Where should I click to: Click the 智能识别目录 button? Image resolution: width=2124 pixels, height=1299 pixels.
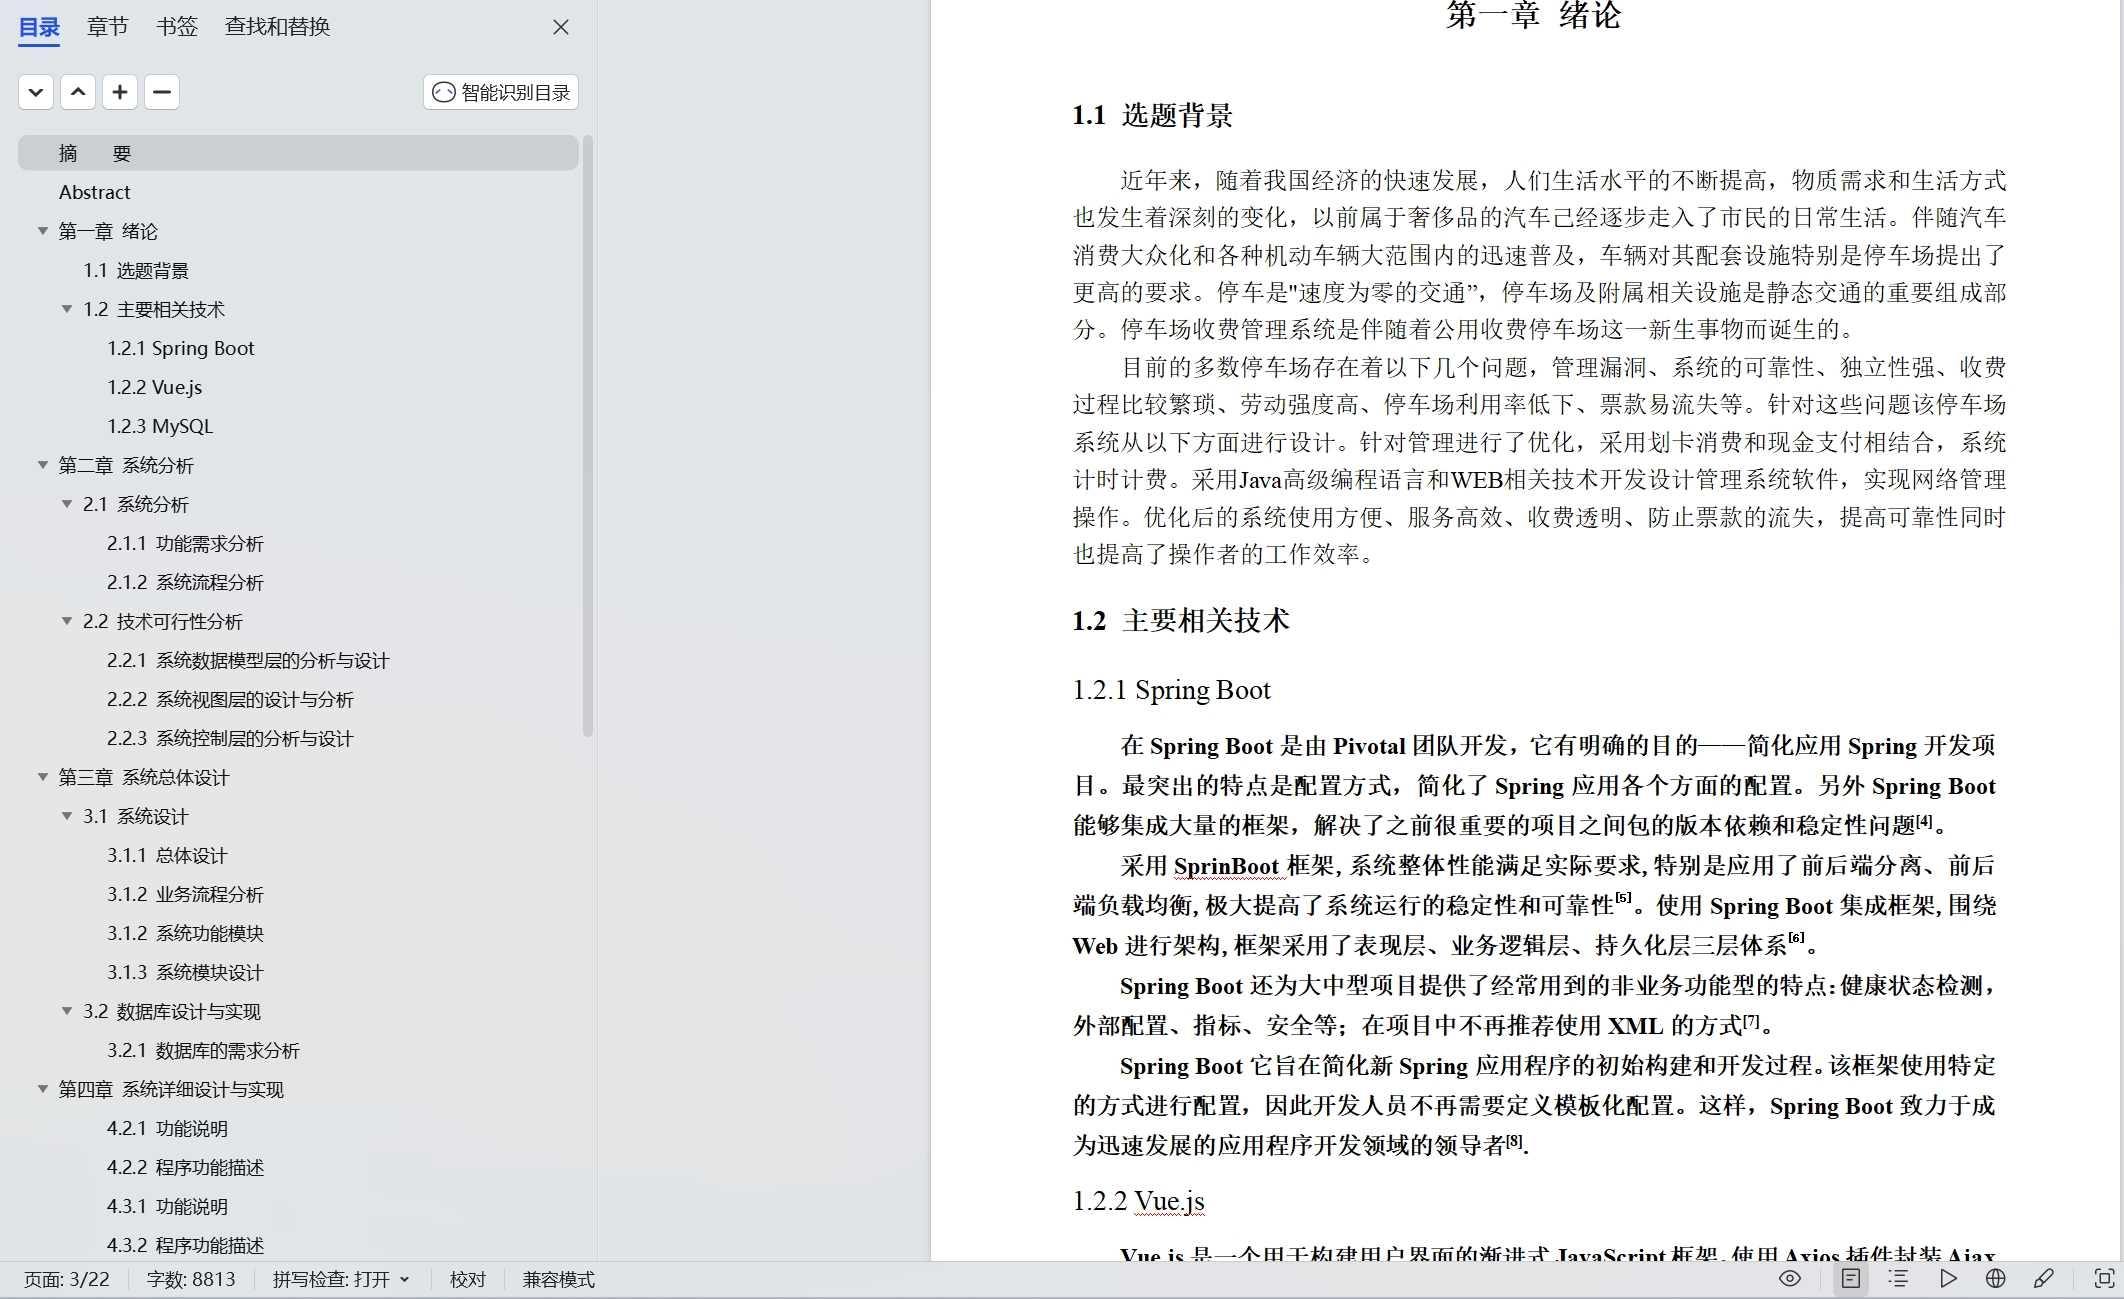coord(501,92)
